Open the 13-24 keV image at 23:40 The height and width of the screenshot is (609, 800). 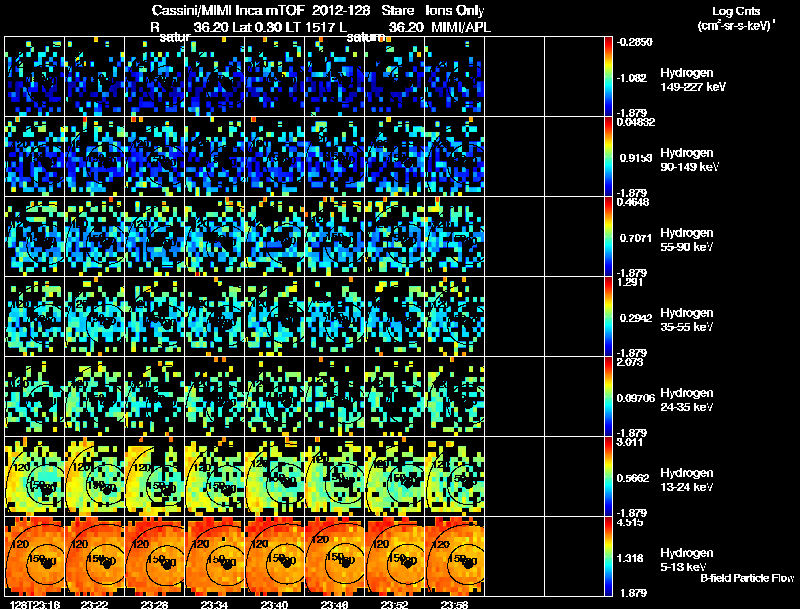point(274,476)
